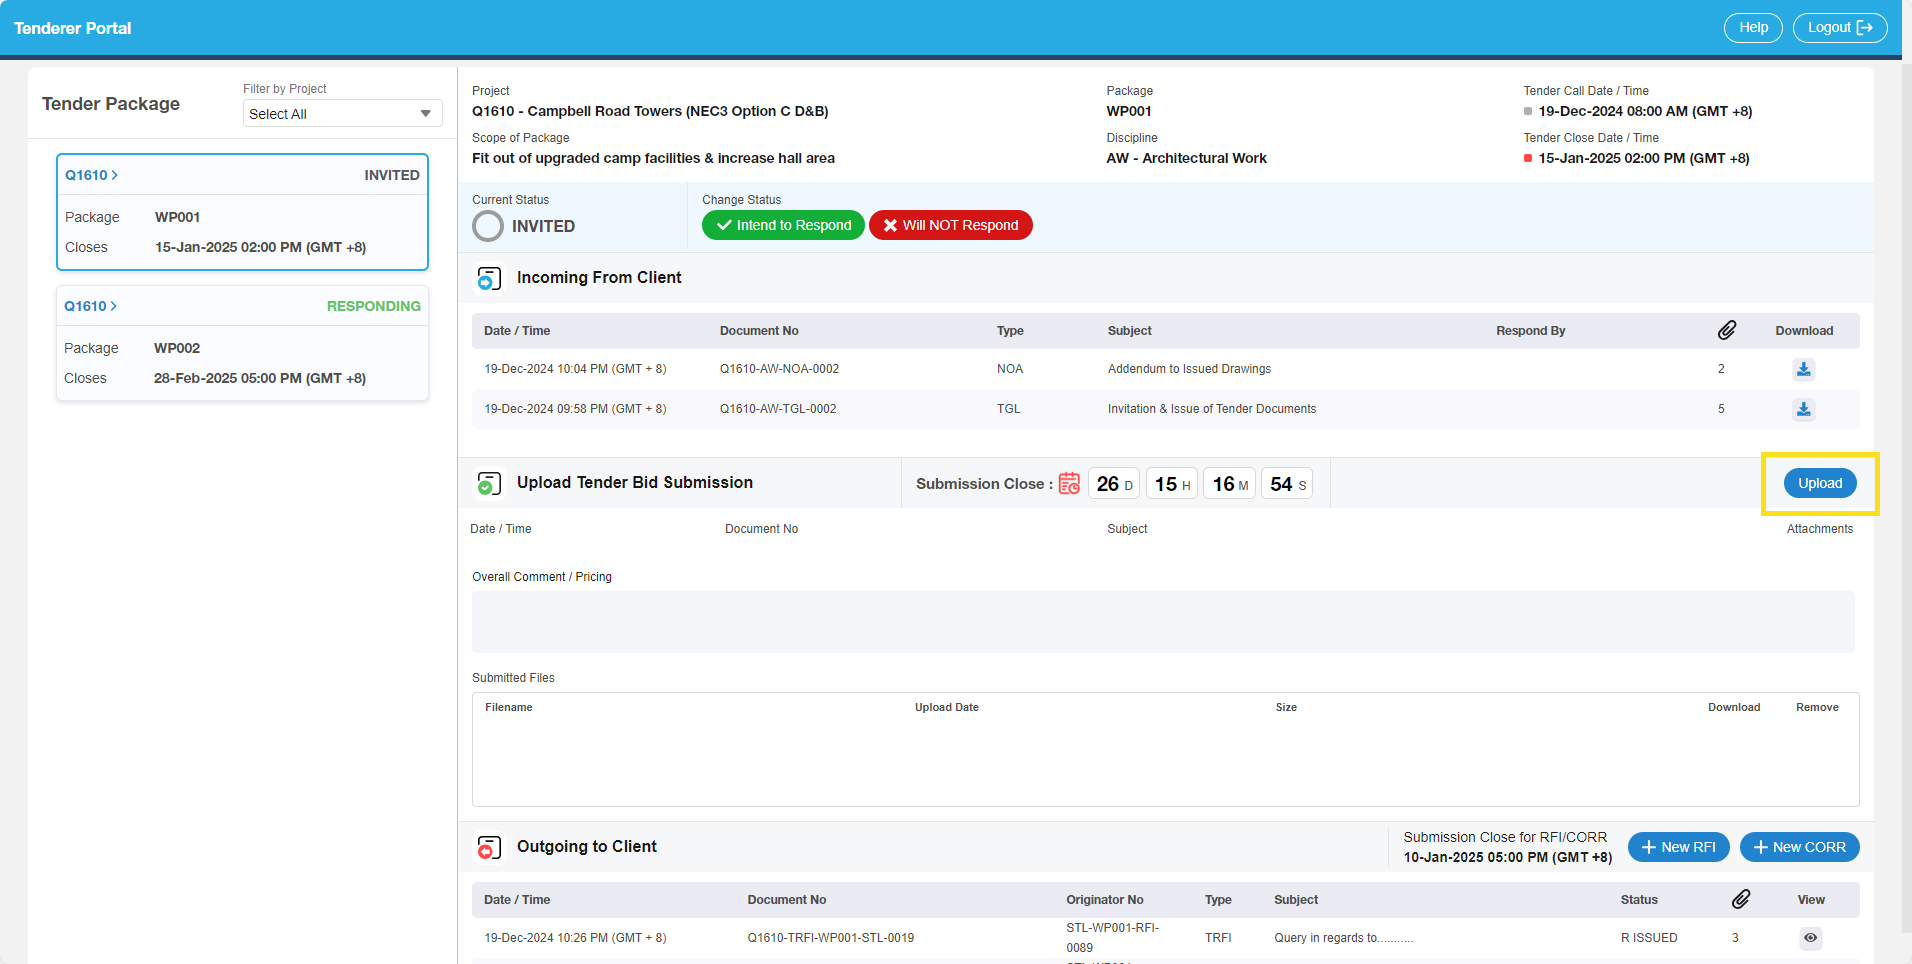Screen dimensions: 1912x964
Task: Click the Originator No column header
Action: pyautogui.click(x=1104, y=900)
